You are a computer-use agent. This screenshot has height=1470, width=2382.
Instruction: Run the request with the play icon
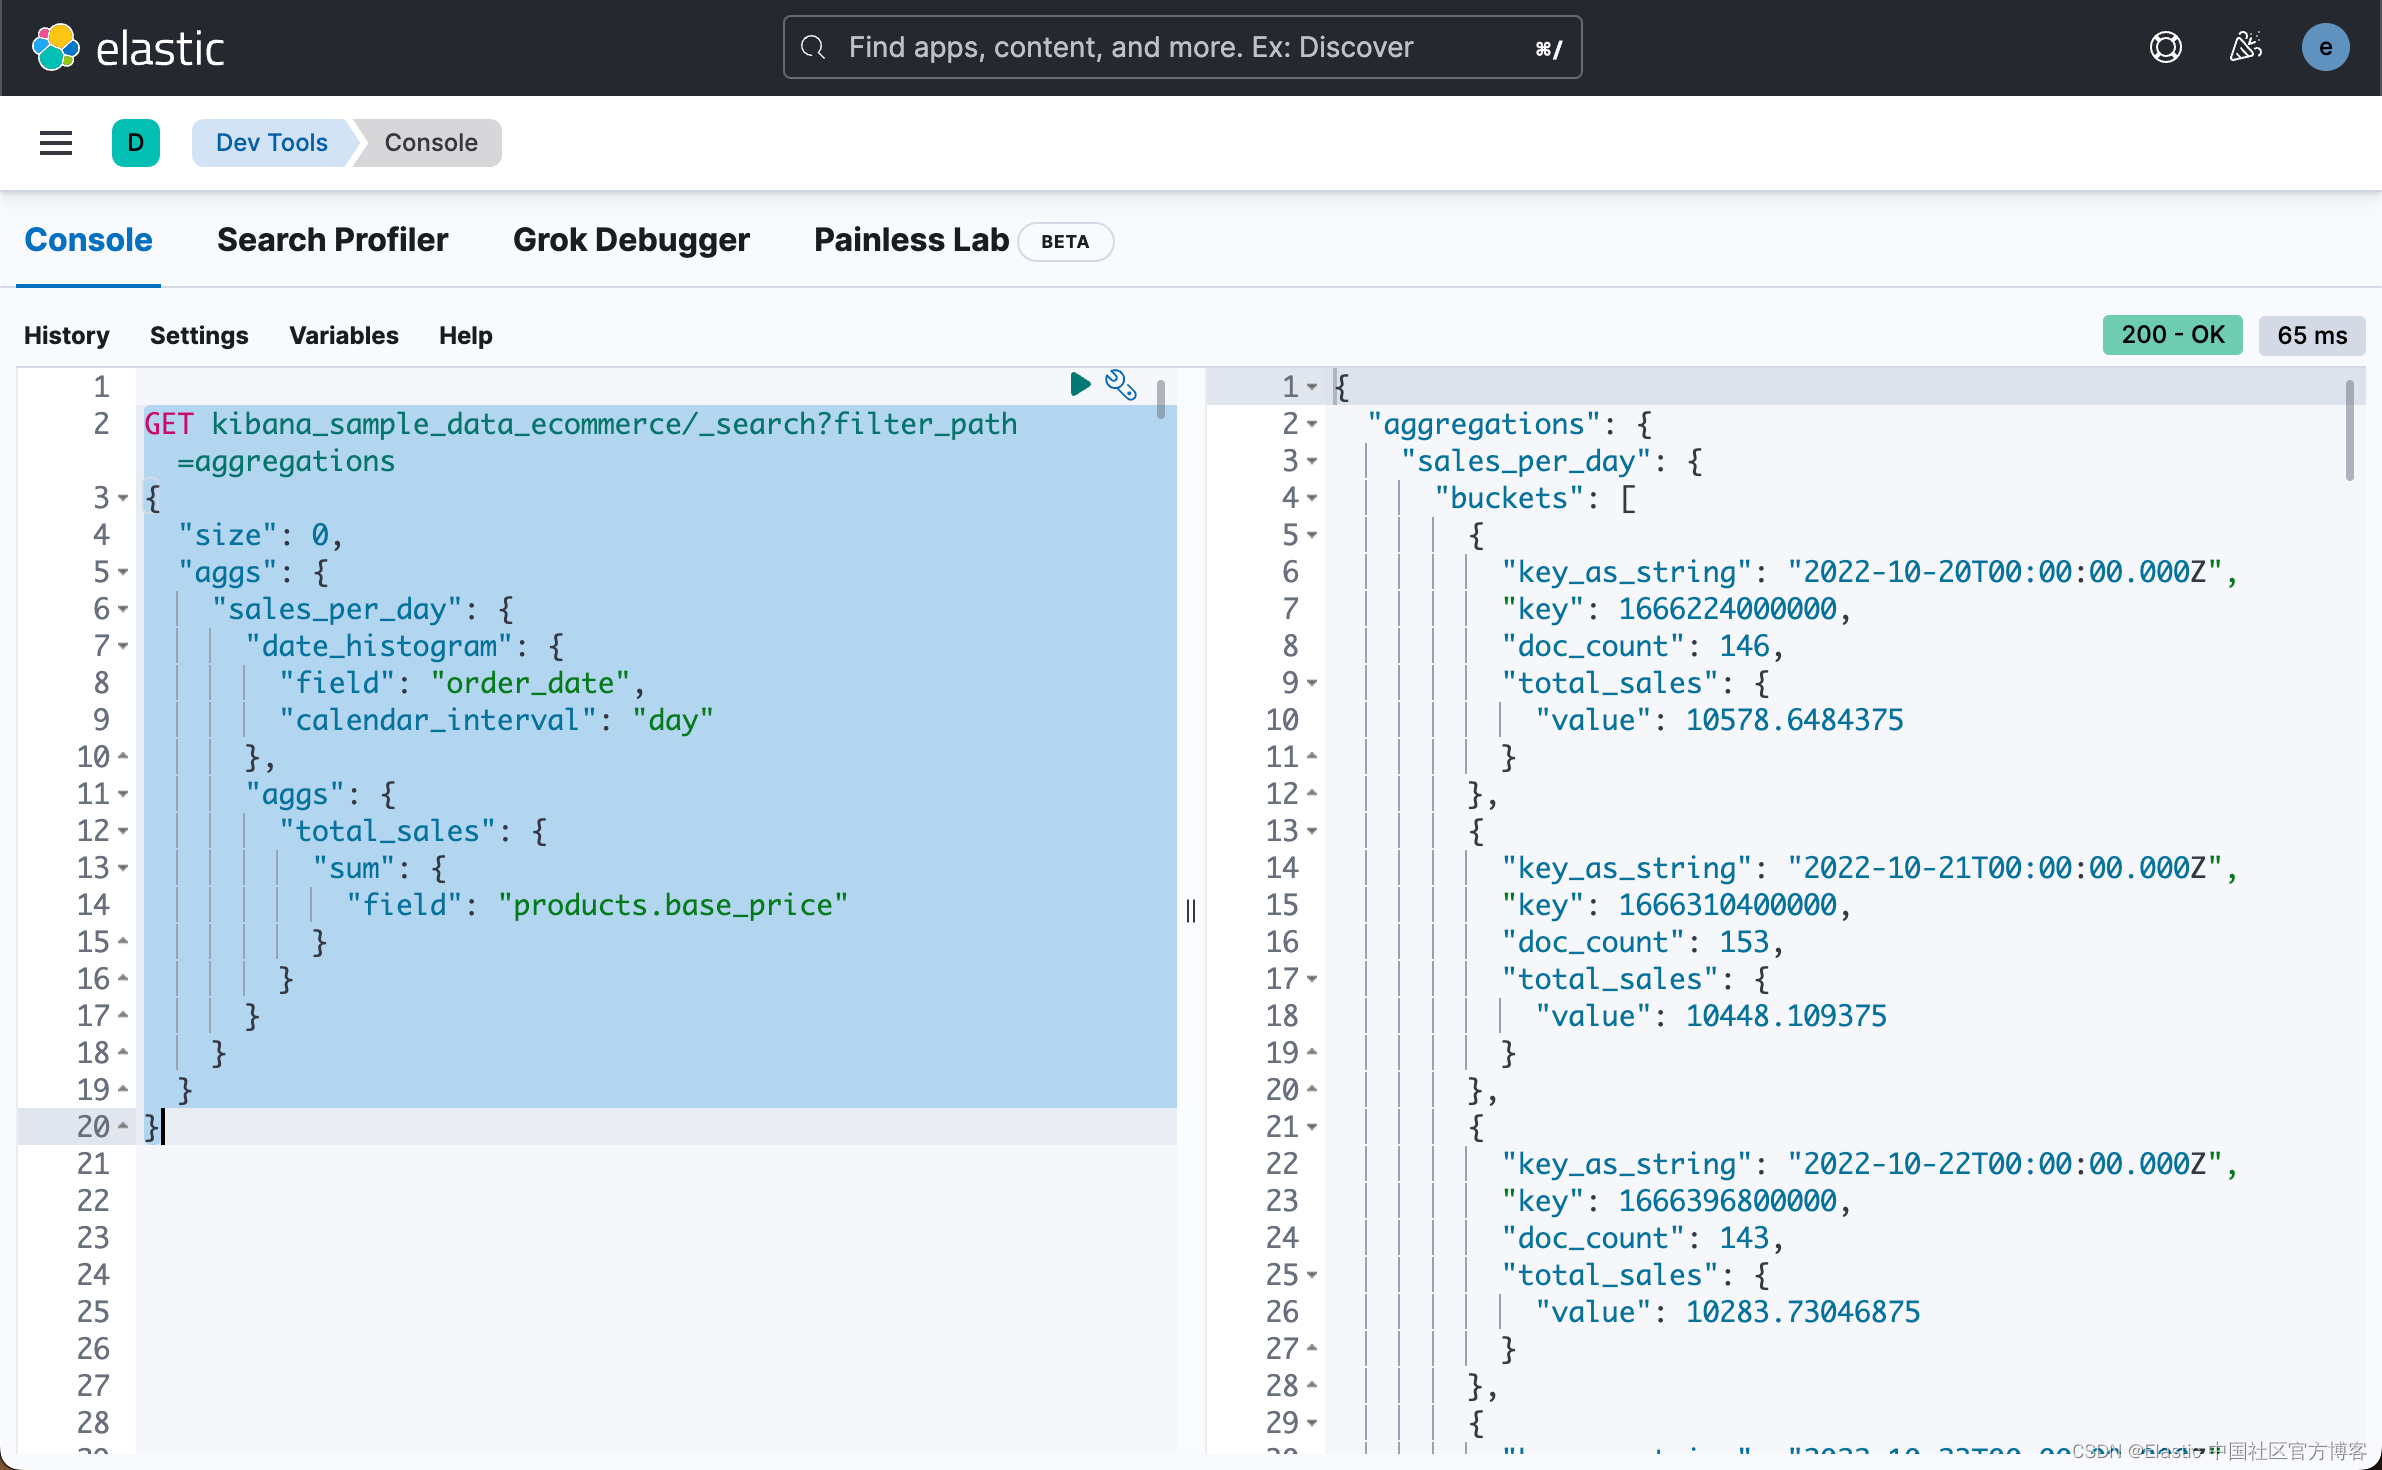point(1079,384)
